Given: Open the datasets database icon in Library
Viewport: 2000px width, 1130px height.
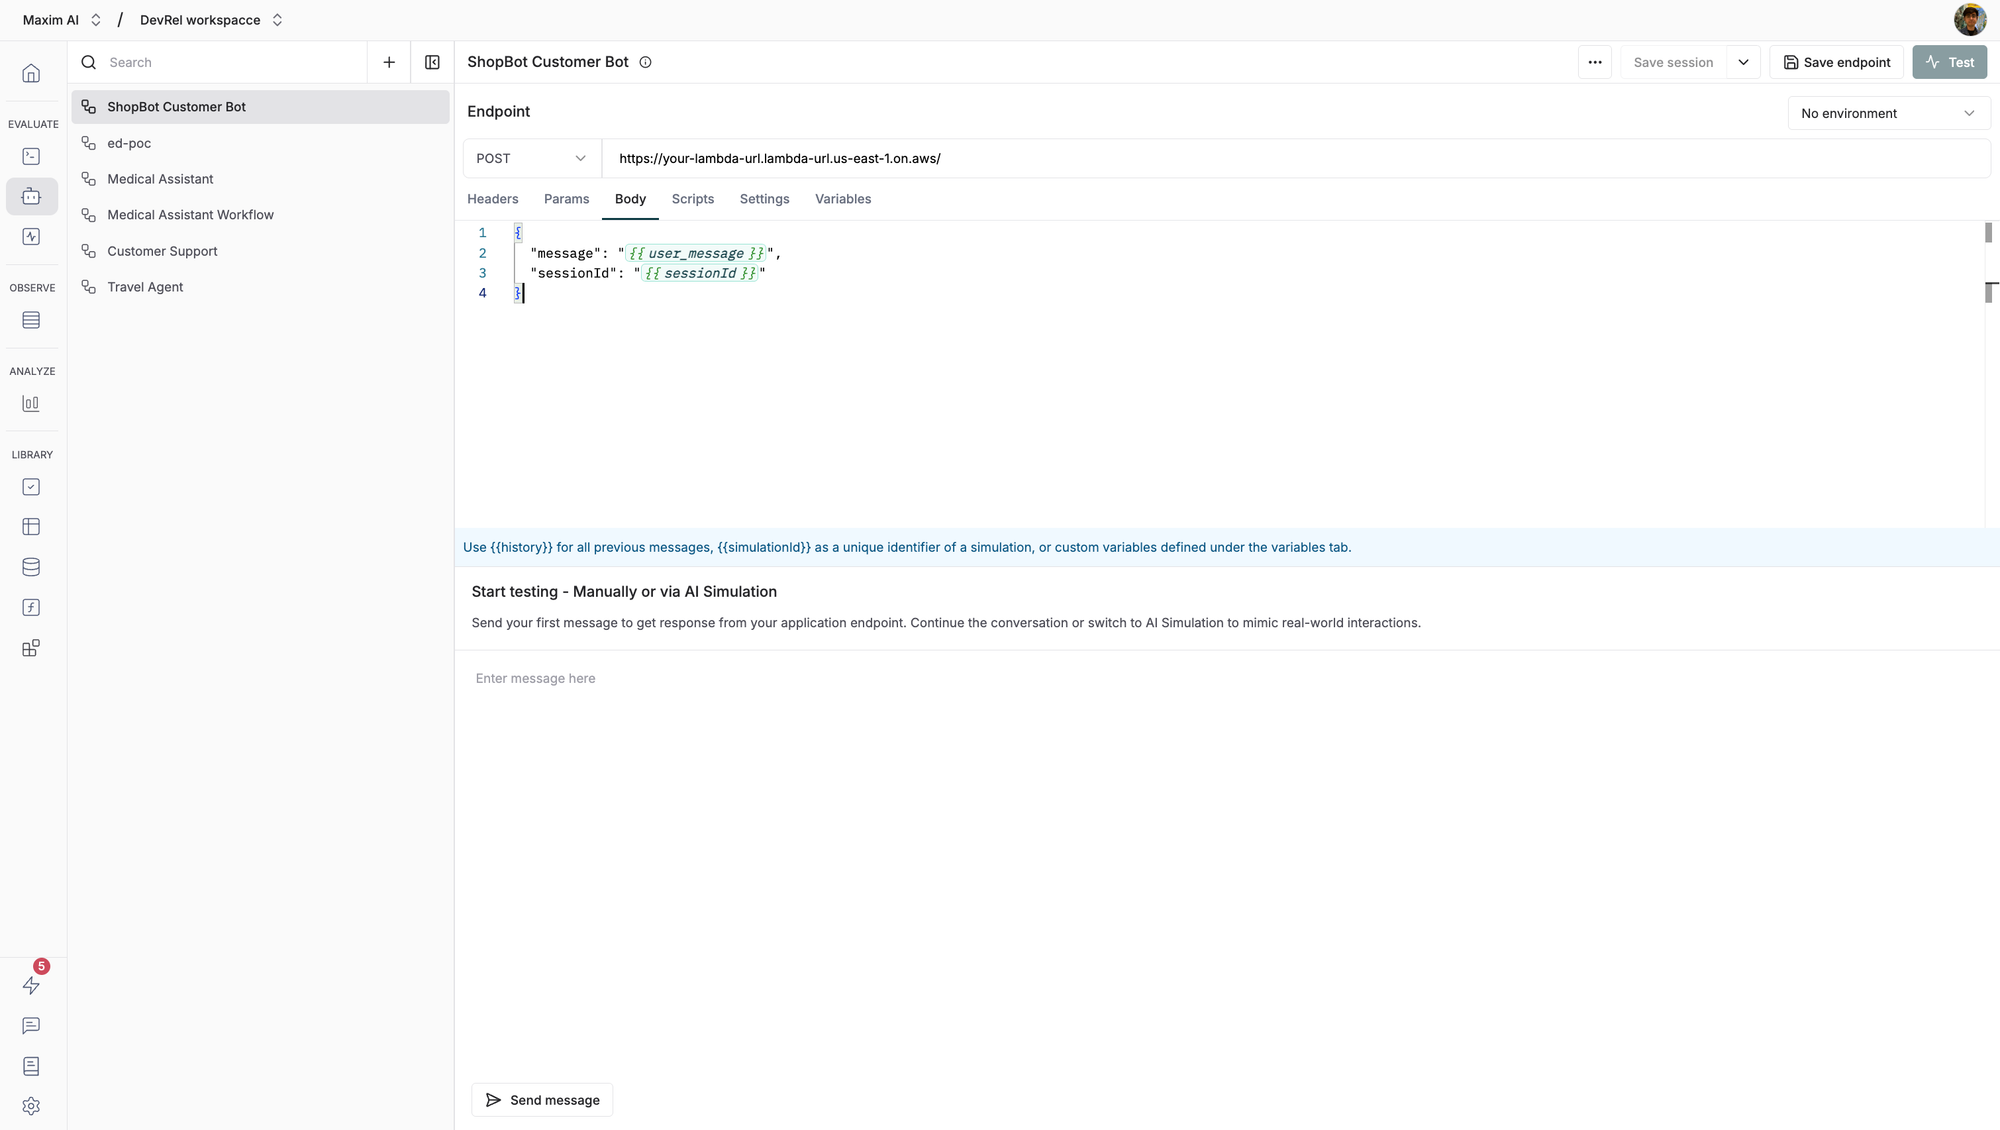Looking at the screenshot, I should click(31, 567).
